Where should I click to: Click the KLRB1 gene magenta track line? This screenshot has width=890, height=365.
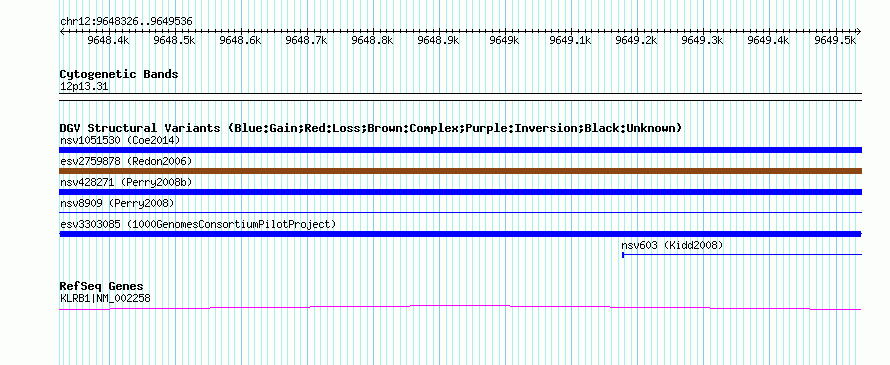(460, 307)
